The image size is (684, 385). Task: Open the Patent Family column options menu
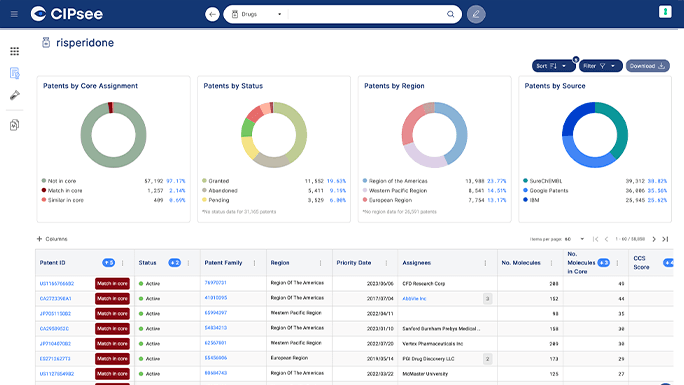255,263
